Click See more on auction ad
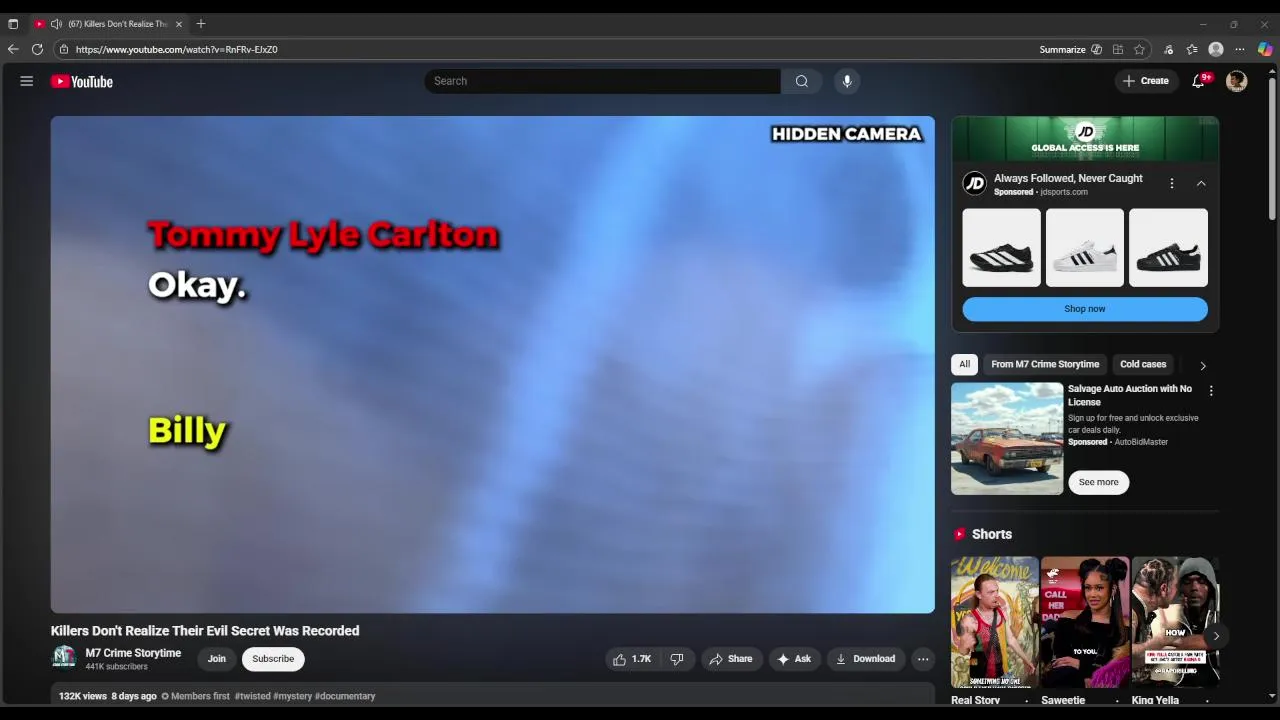The height and width of the screenshot is (720, 1280). 1098,482
